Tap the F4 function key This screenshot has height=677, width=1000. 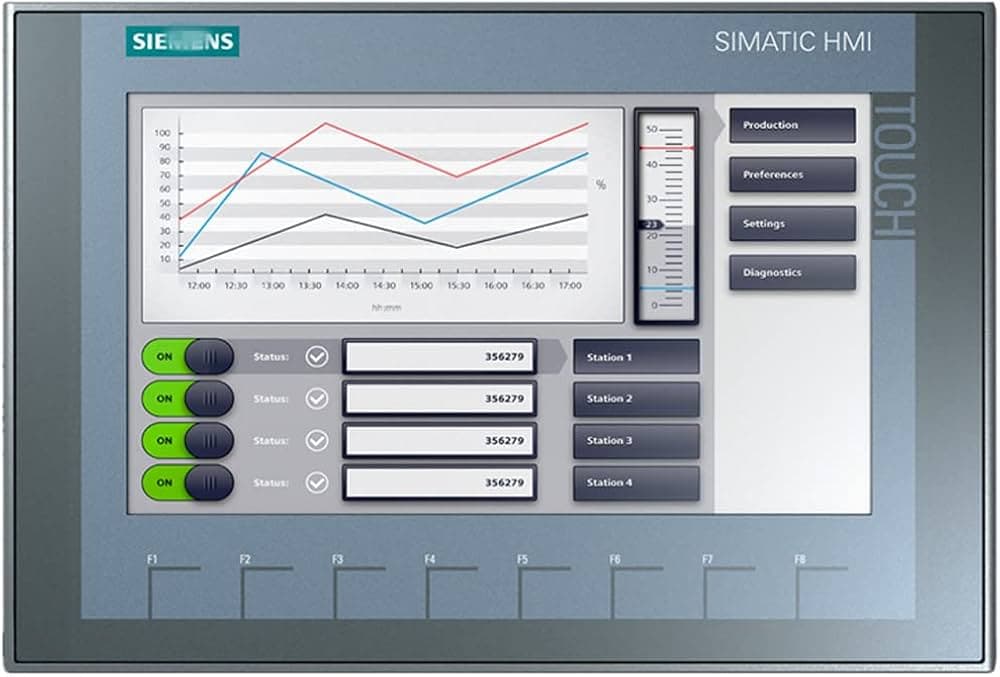click(x=452, y=592)
